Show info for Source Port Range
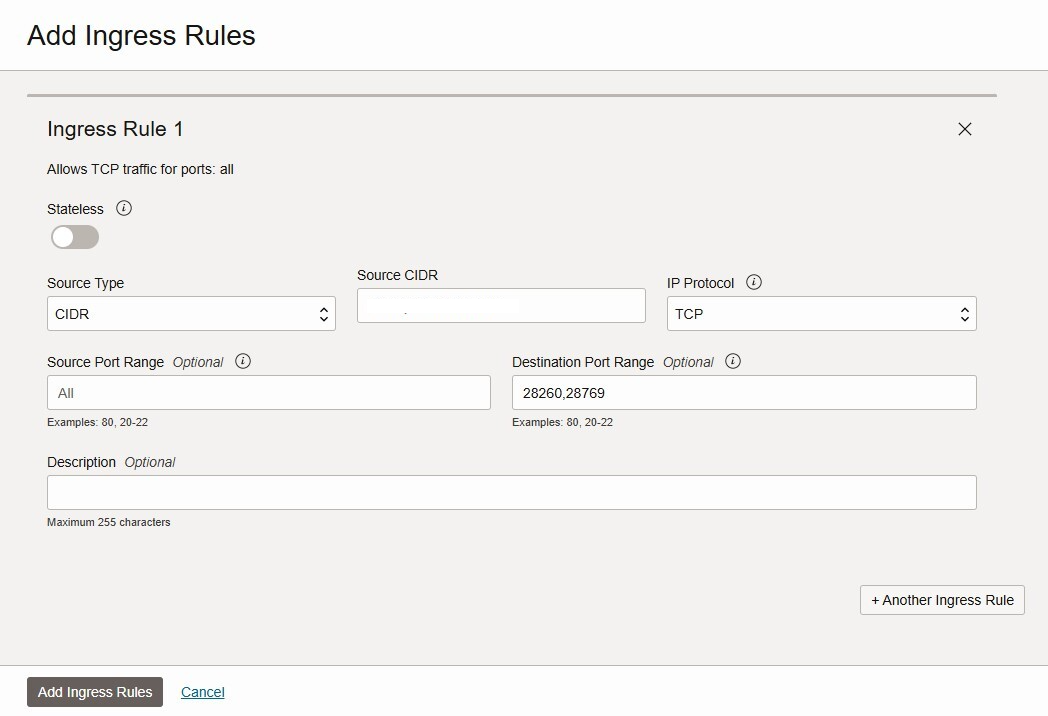Screen dimensions: 1048x716 click(243, 361)
